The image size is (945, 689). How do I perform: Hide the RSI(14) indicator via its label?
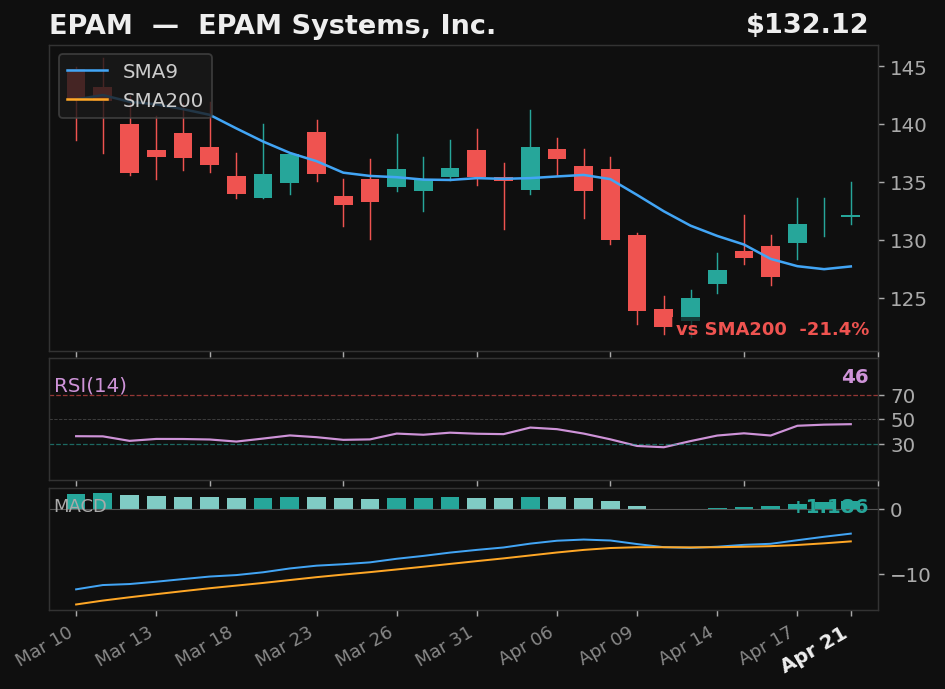(x=91, y=384)
